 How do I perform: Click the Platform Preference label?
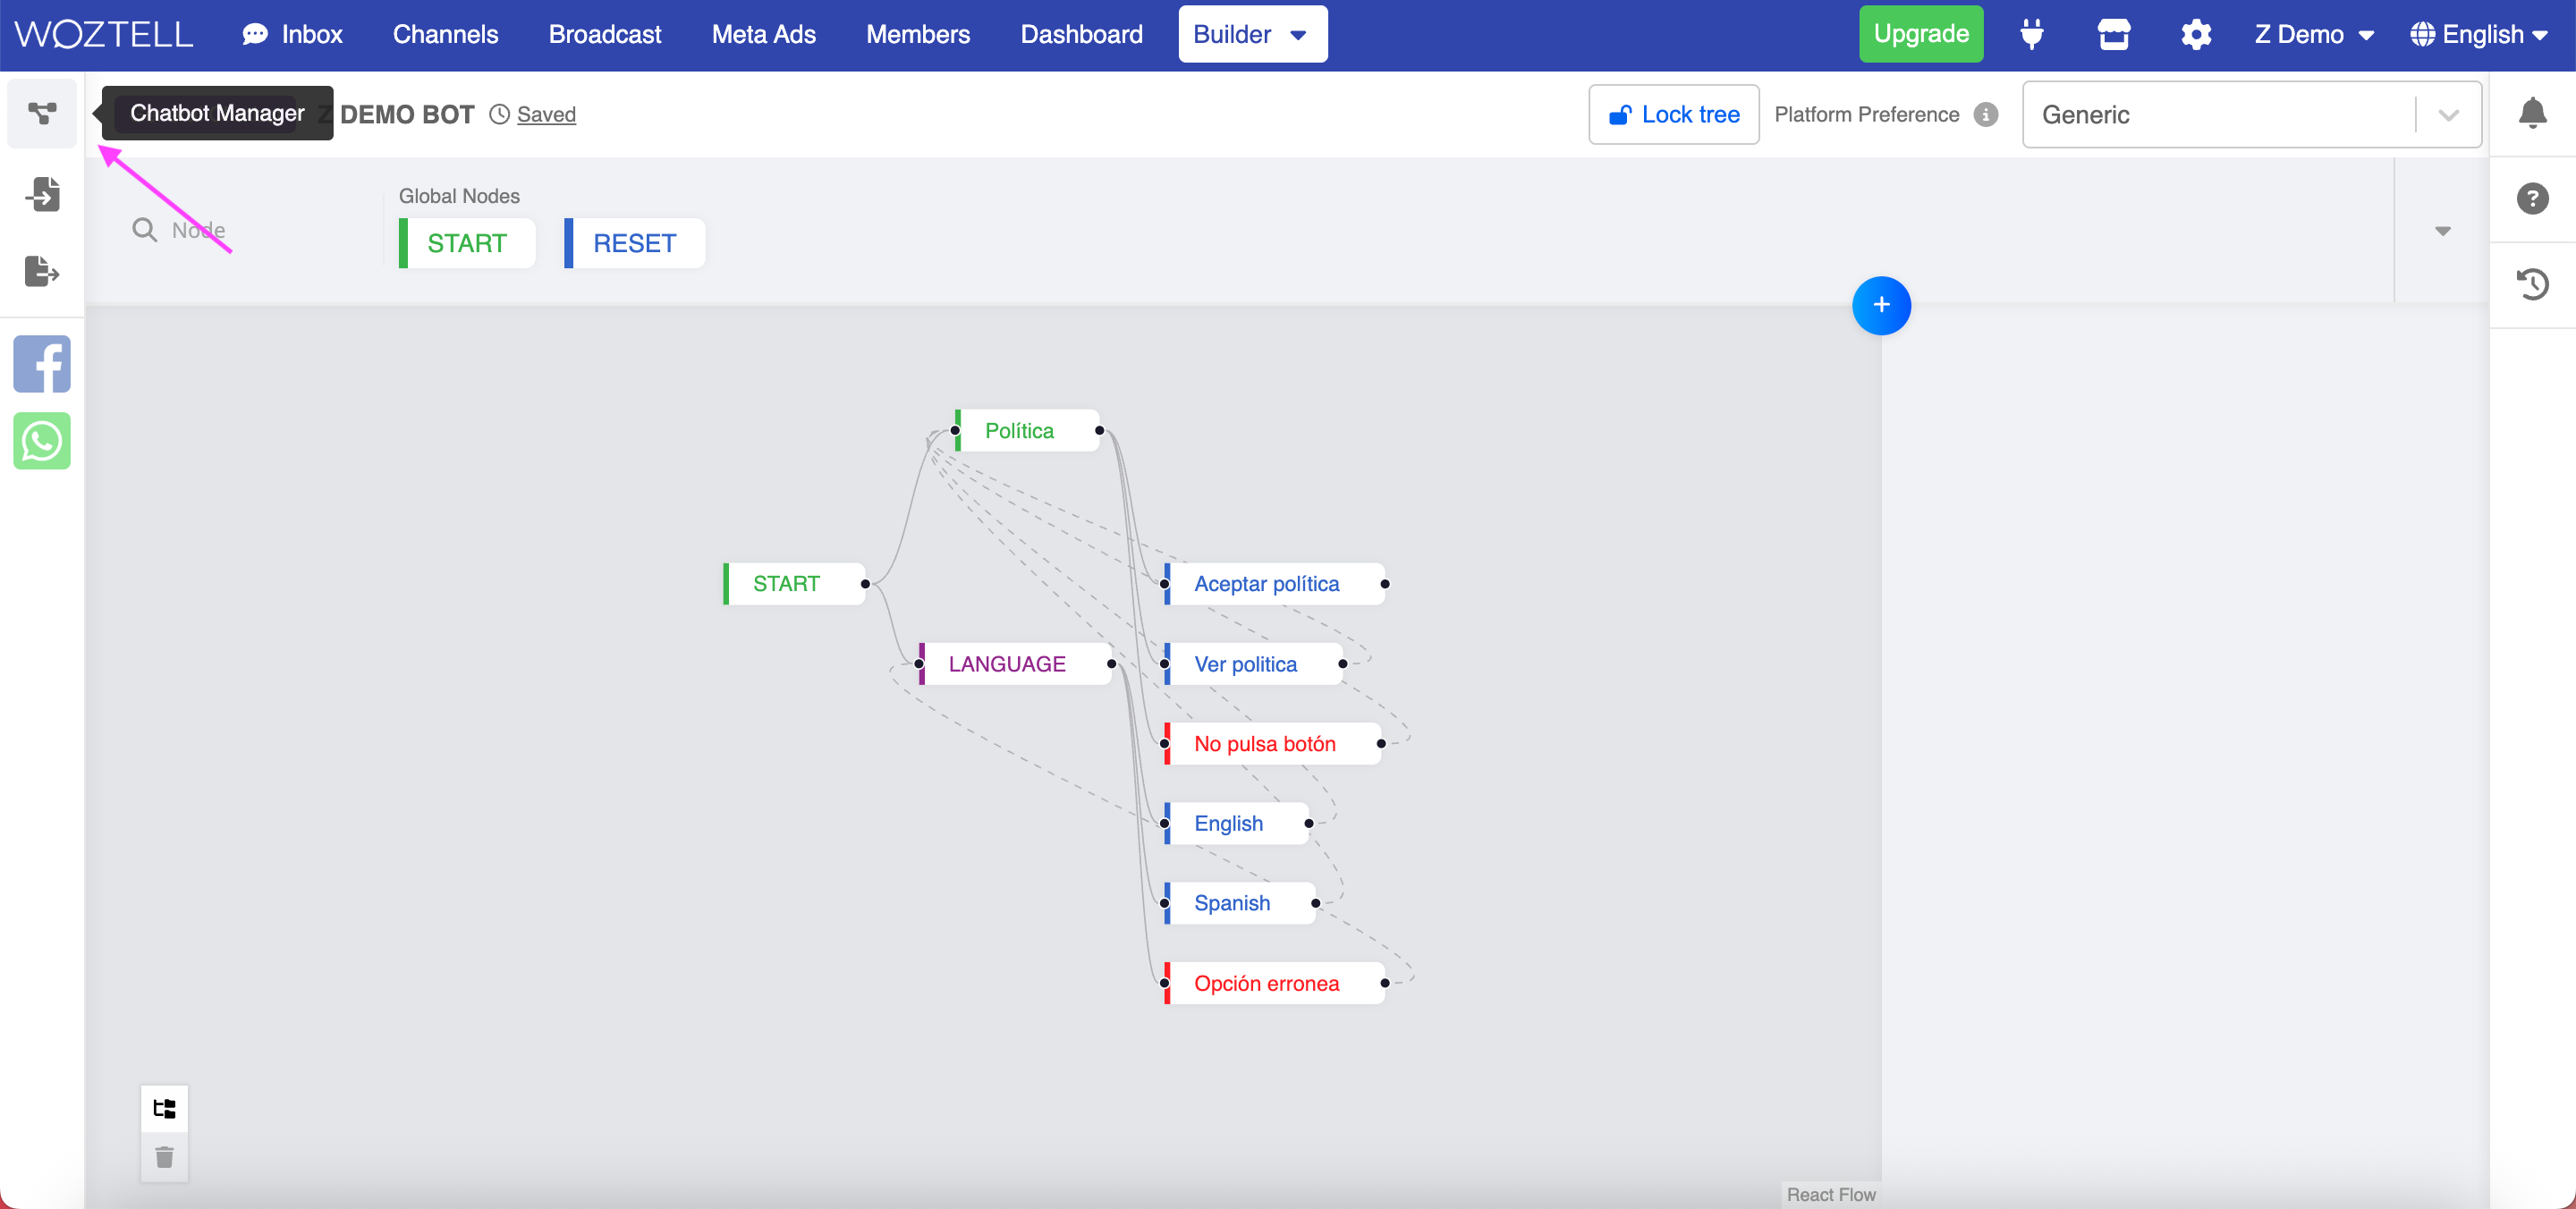1866,115
